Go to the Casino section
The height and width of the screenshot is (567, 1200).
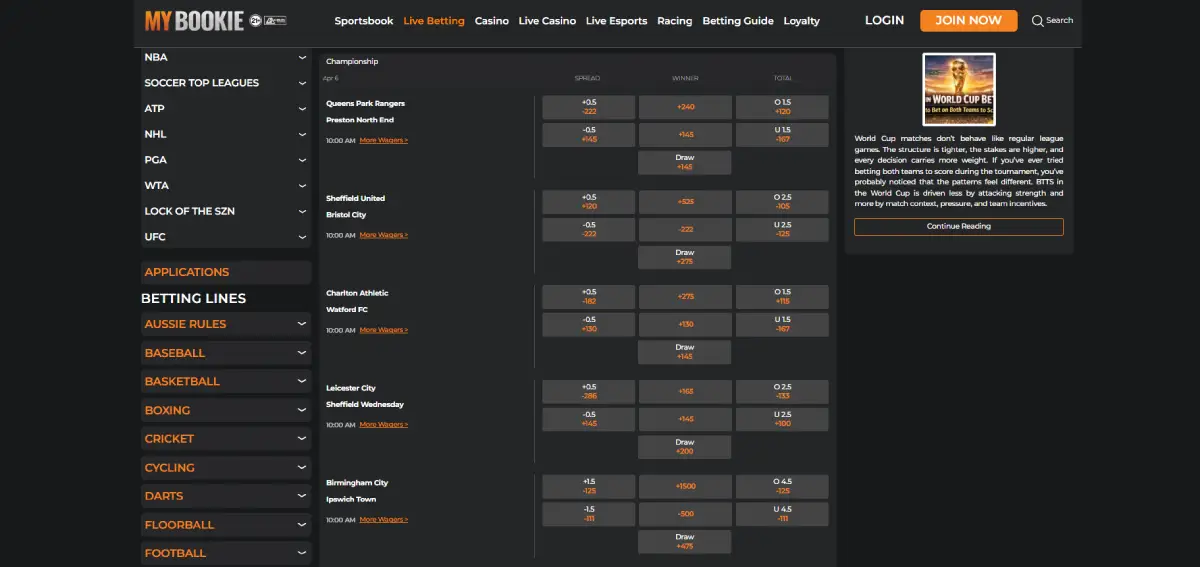coord(492,21)
